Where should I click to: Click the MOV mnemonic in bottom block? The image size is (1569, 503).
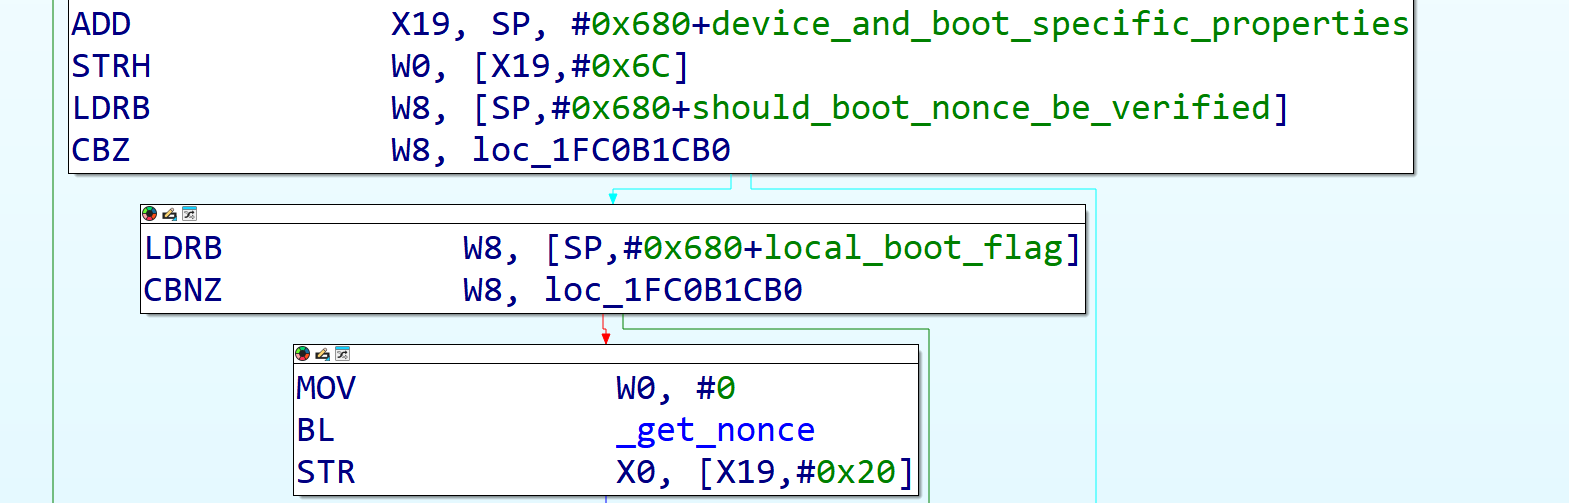pyautogui.click(x=326, y=388)
